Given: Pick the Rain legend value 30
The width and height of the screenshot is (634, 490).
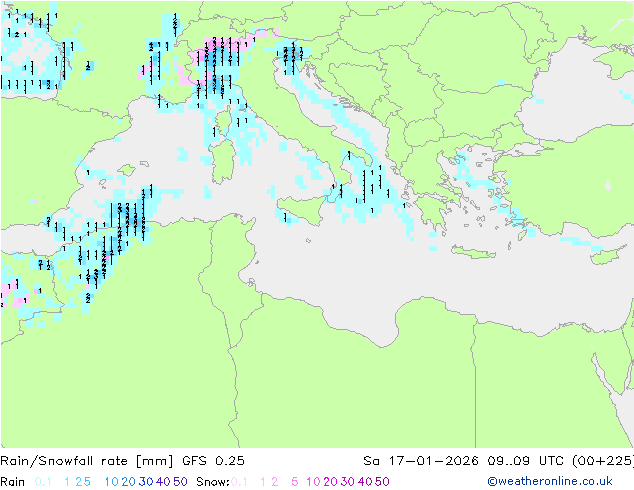Looking at the screenshot, I should coord(146,482).
